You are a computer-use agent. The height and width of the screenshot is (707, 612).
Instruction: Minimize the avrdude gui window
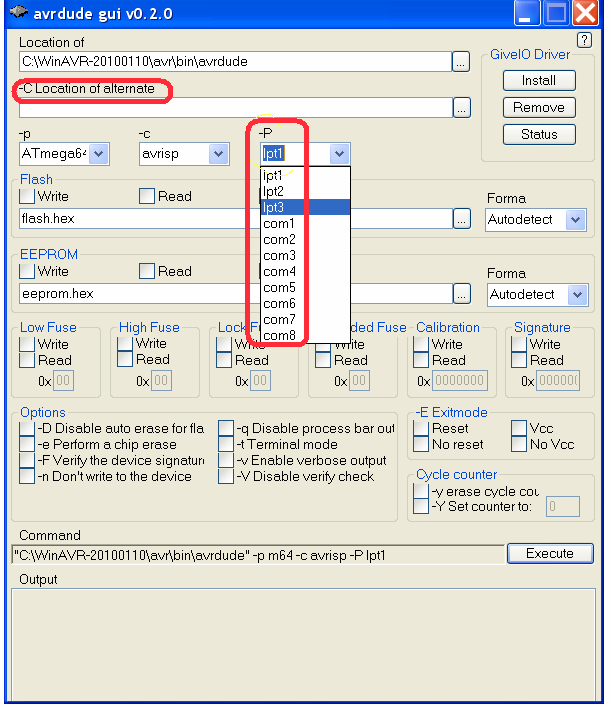coord(526,13)
